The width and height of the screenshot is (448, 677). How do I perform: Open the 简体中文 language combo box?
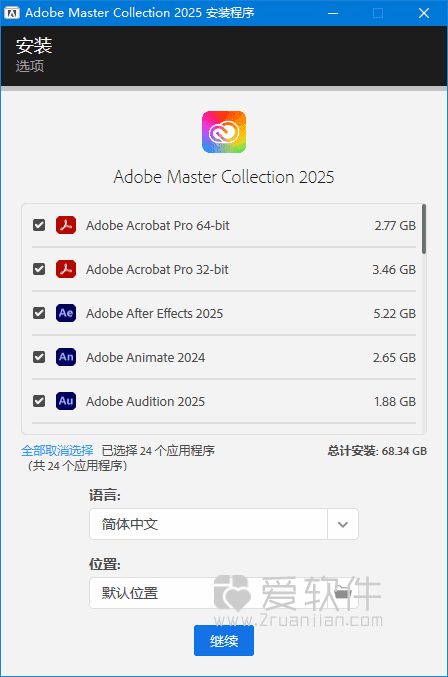[x=224, y=524]
